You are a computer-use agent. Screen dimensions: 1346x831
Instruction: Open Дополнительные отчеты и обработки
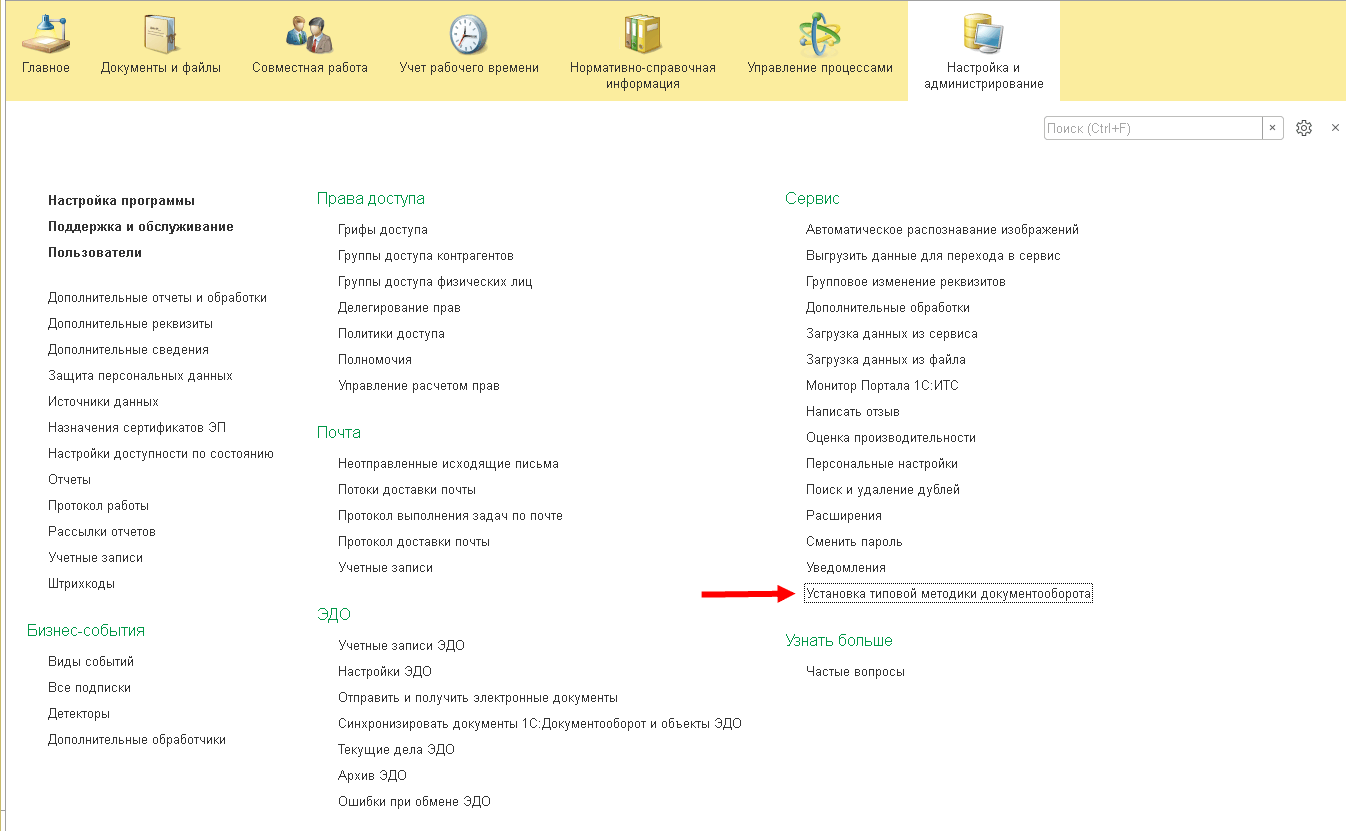(x=157, y=298)
